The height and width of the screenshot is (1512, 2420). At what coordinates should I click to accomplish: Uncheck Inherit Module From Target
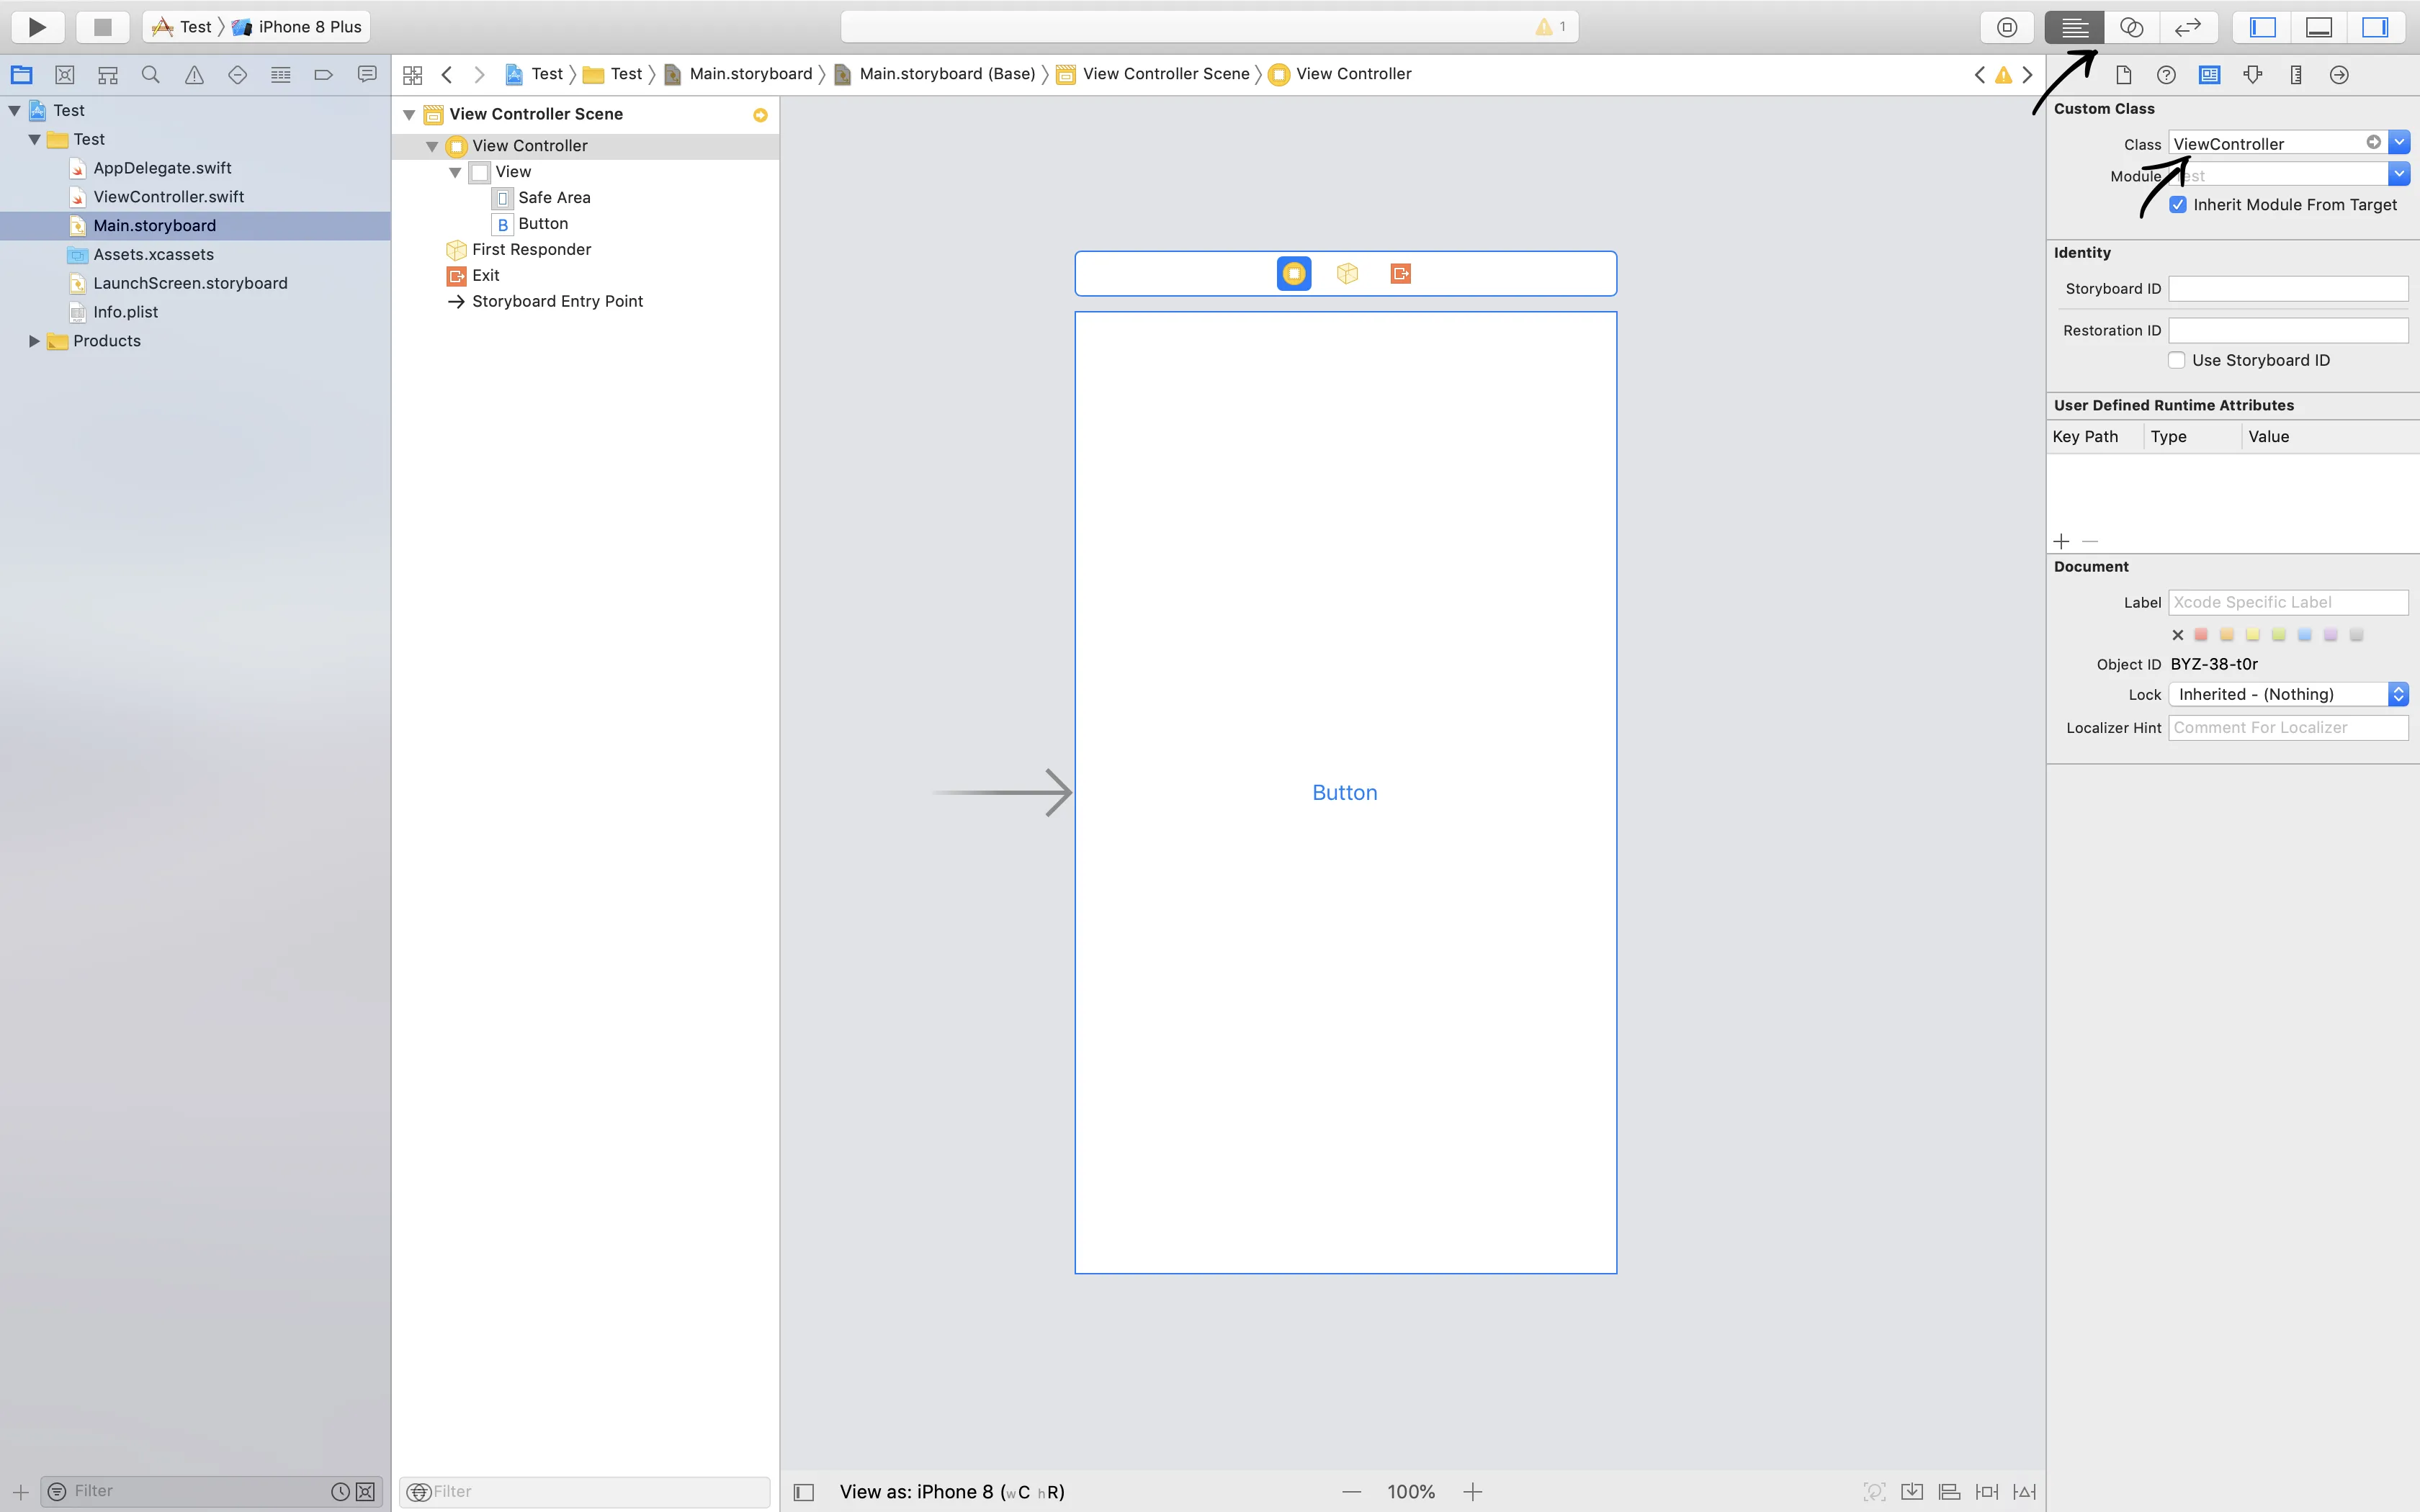2177,205
